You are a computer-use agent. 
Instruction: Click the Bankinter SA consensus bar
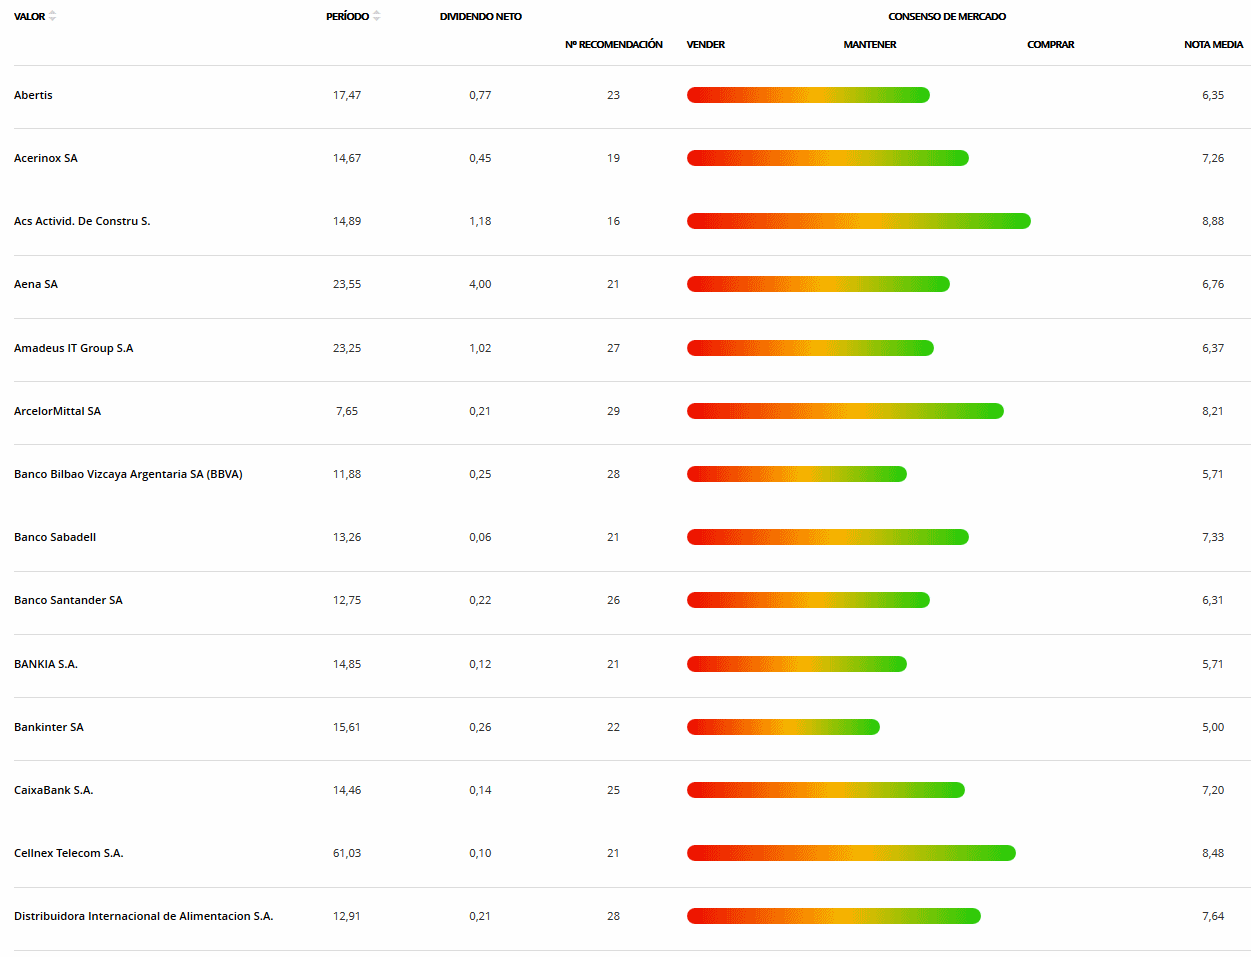tap(783, 727)
